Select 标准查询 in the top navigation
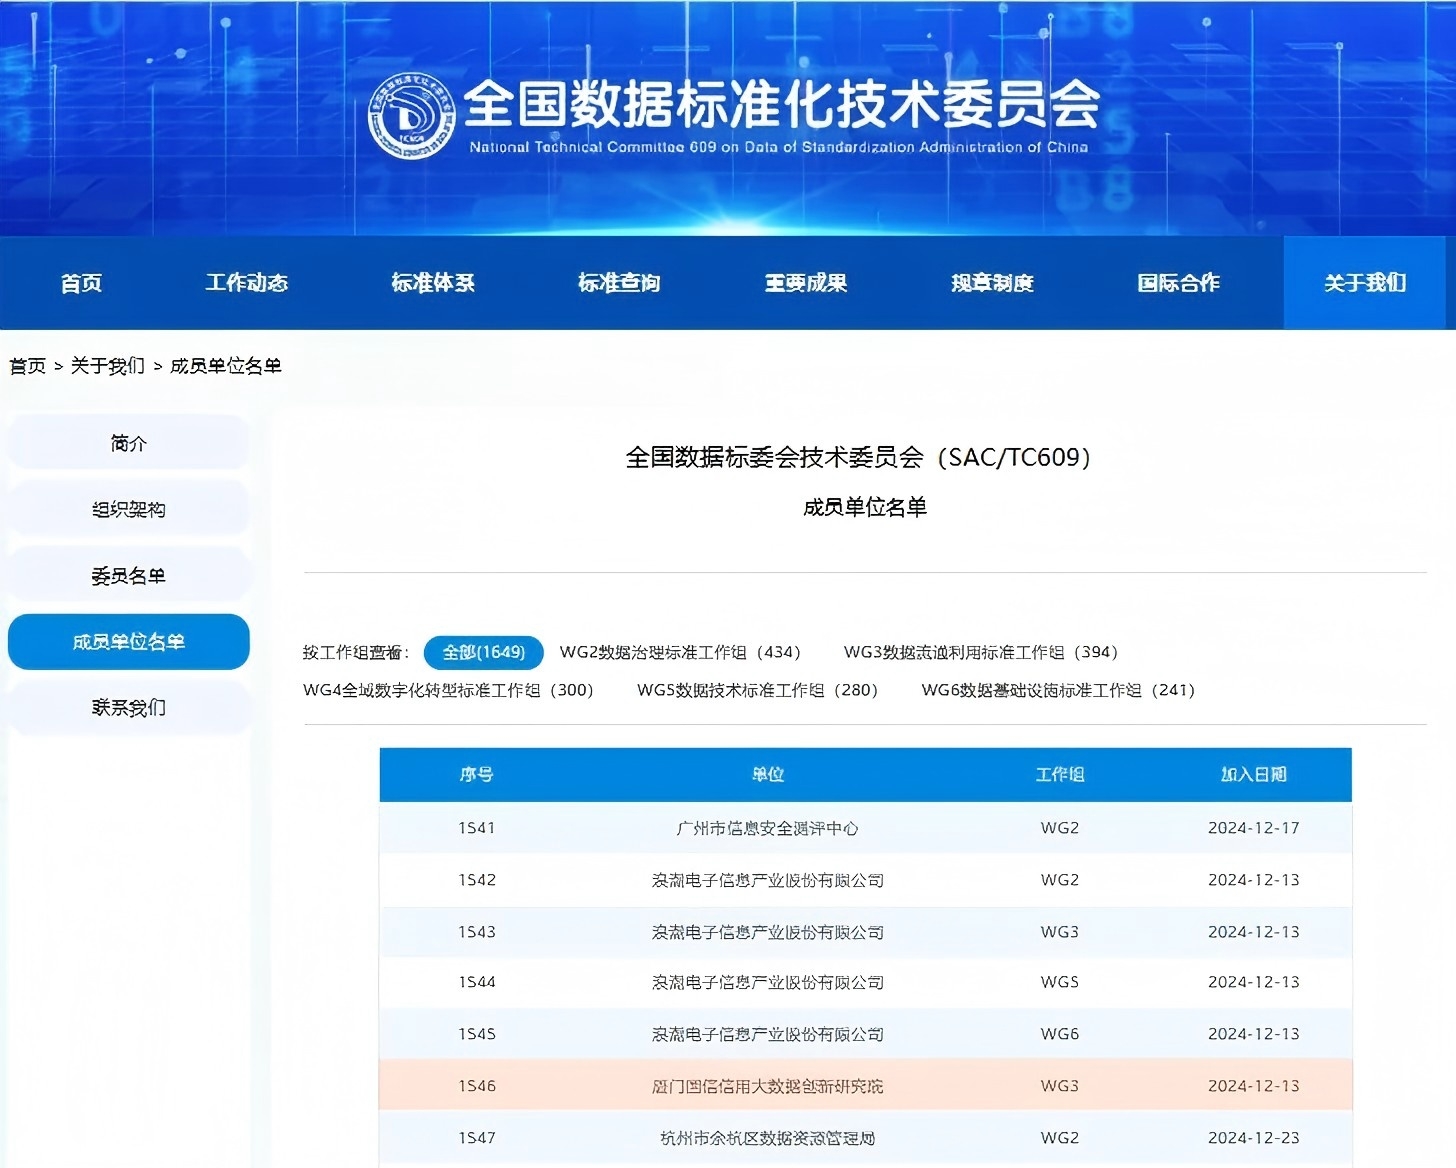This screenshot has width=1456, height=1168. [x=619, y=283]
